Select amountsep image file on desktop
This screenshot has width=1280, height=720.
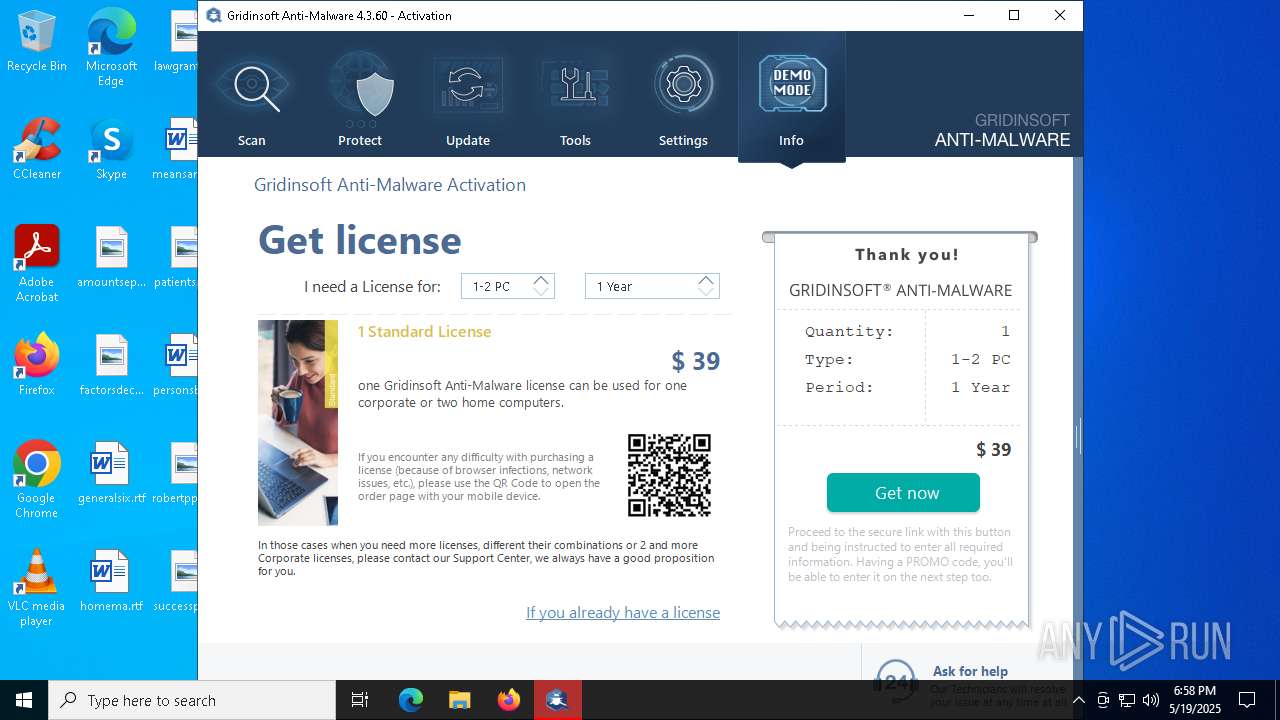pos(111,257)
